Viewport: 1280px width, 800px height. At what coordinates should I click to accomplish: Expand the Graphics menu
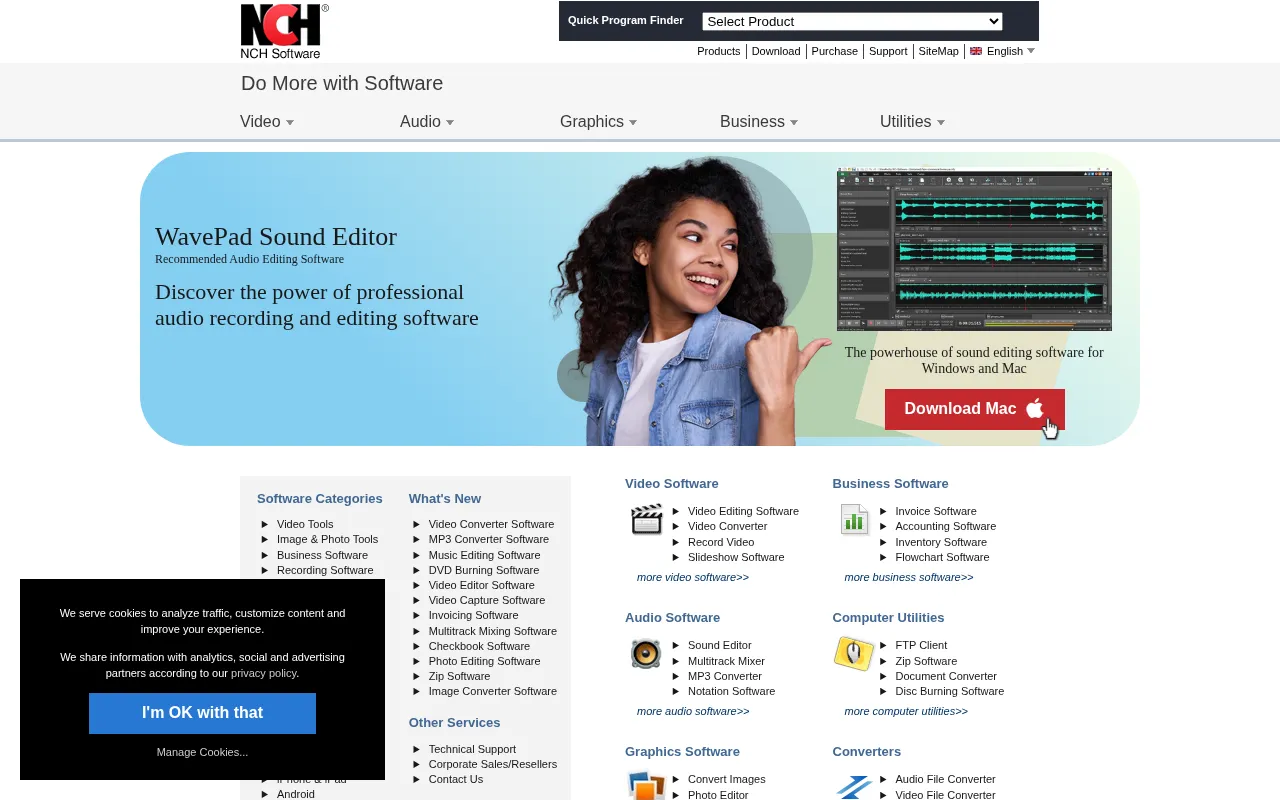[x=598, y=122]
